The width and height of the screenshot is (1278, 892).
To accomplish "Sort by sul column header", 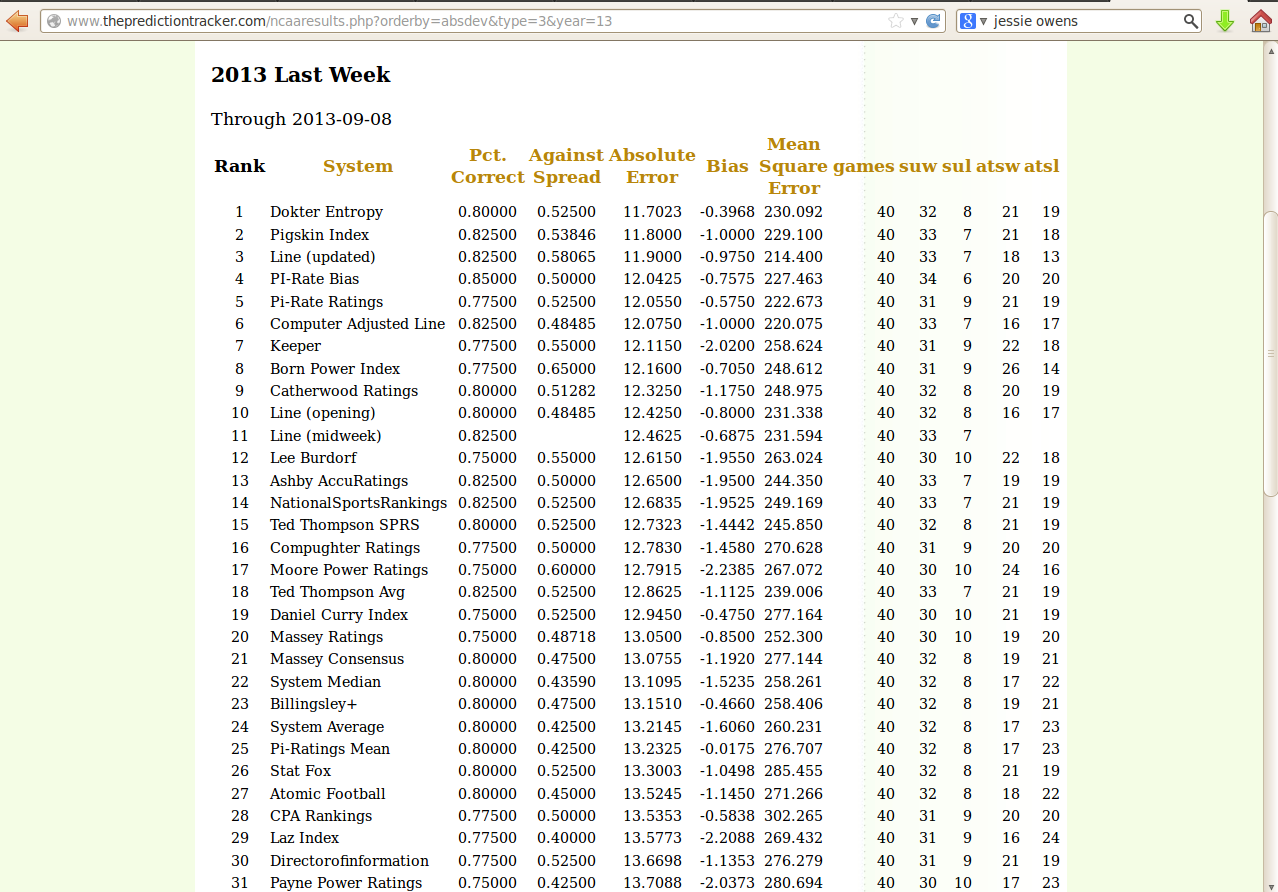I will [956, 166].
